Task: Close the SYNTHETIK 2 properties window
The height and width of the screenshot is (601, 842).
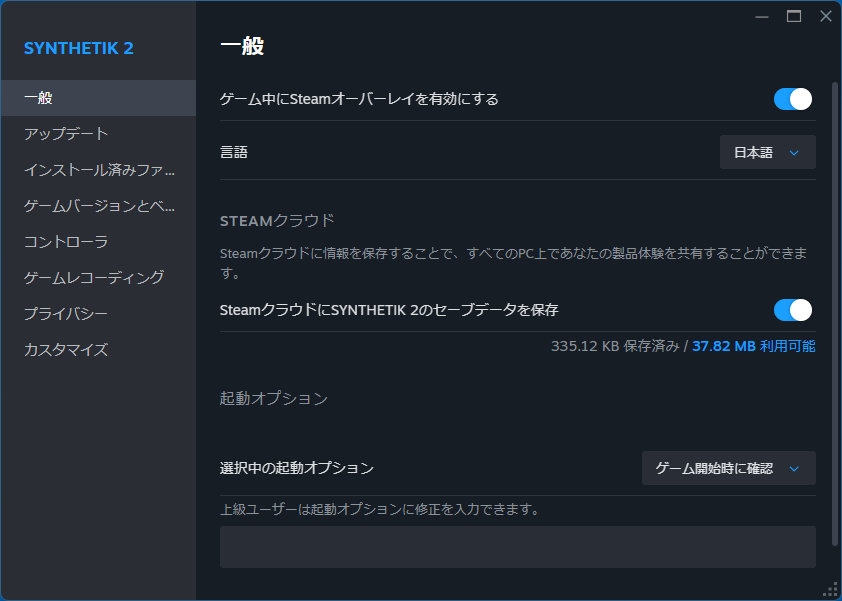Action: tap(825, 16)
